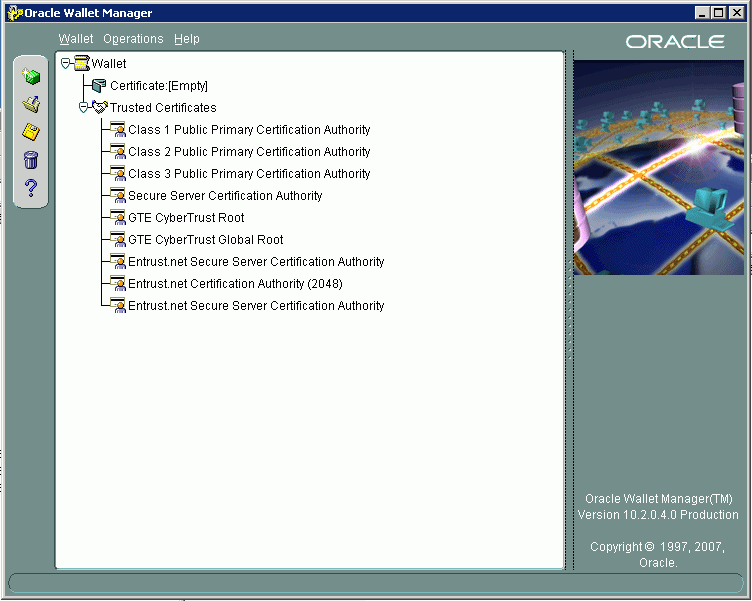This screenshot has width=752, height=601.
Task: Select Class 3 Public Primary Certification Authority
Action: (249, 174)
